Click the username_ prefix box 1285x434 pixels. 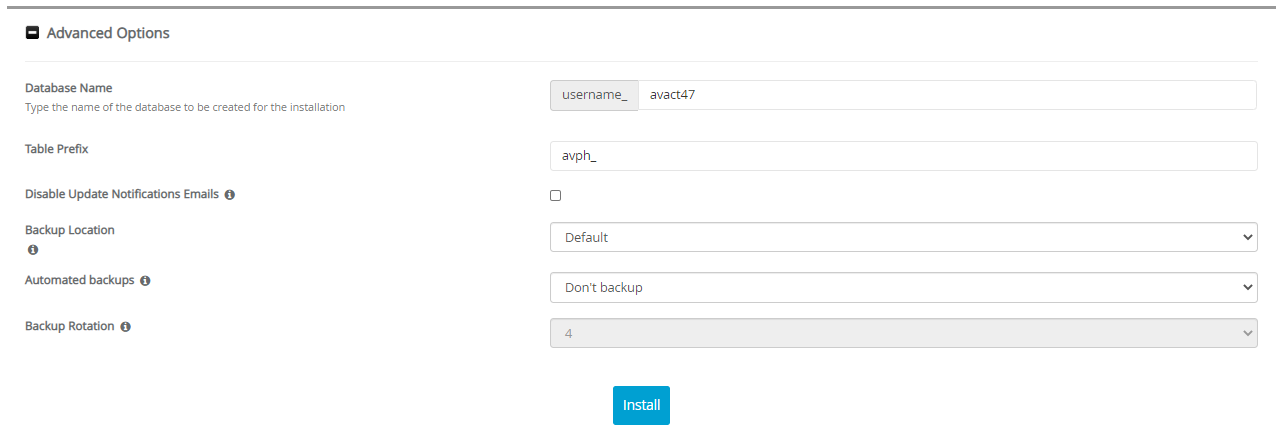pyautogui.click(x=594, y=95)
